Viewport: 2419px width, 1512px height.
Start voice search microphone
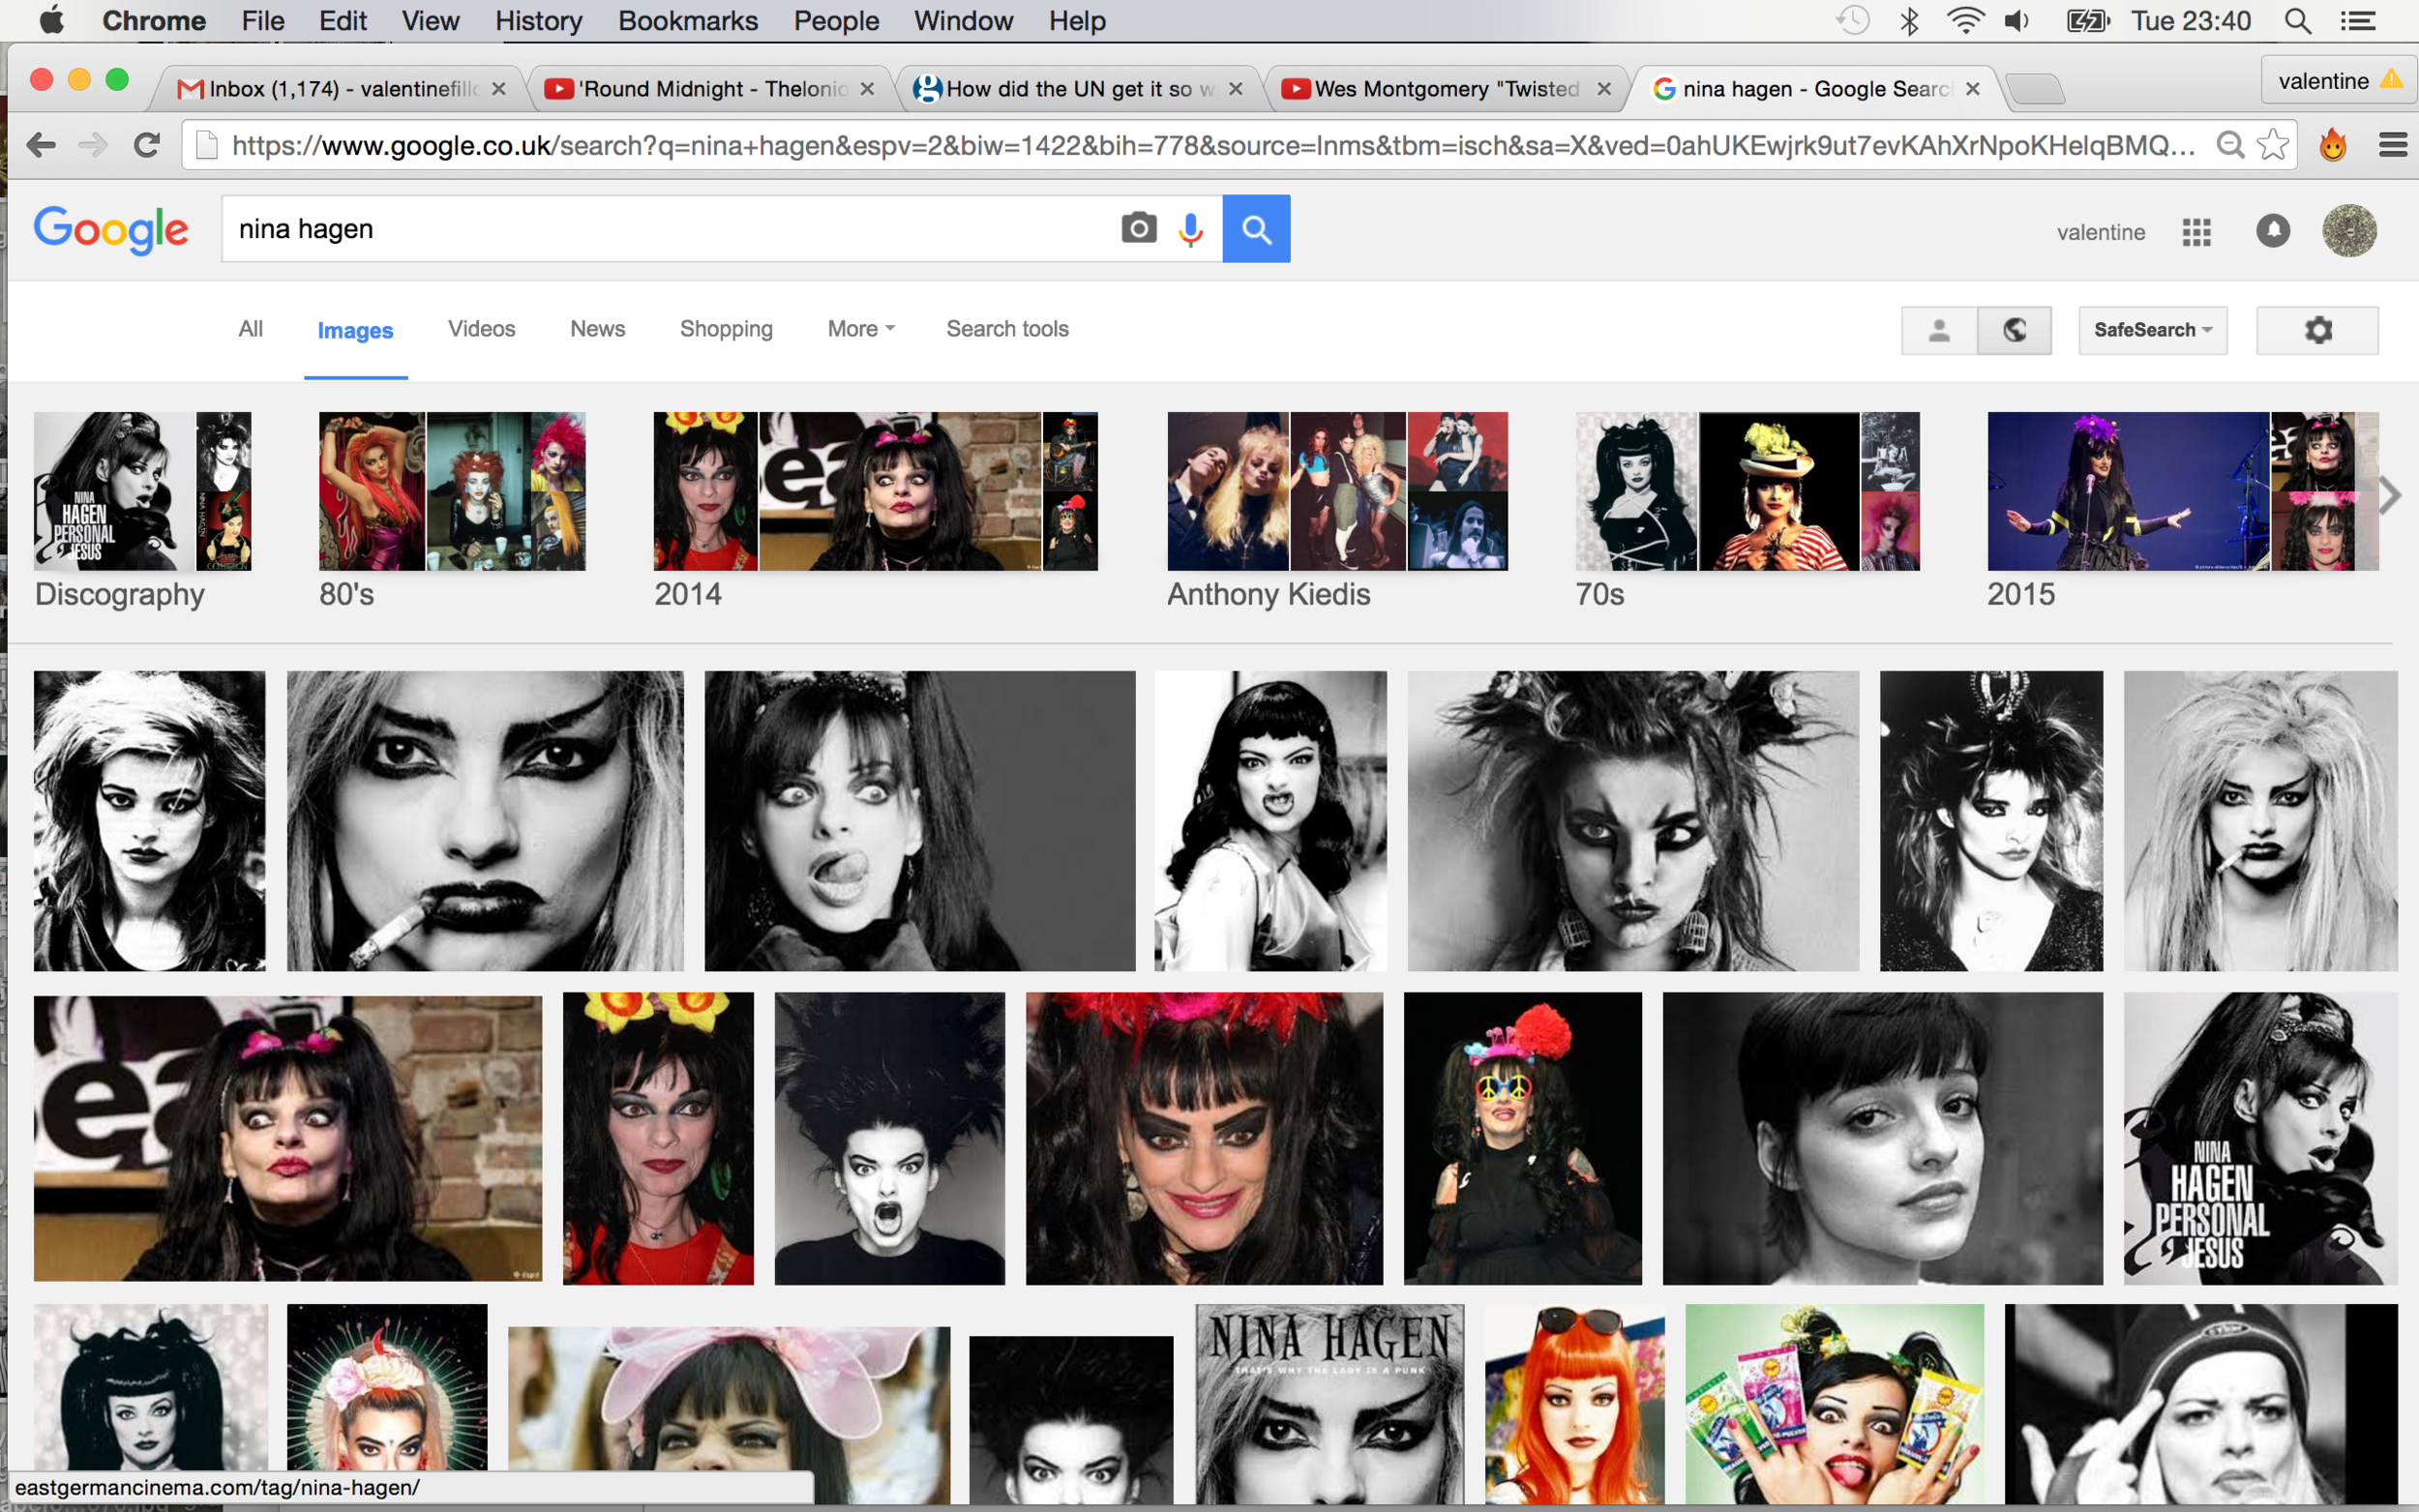(x=1191, y=229)
